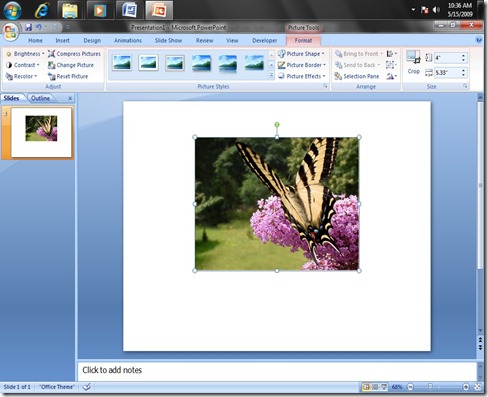Image resolution: width=488 pixels, height=397 pixels.
Task: Decrease shape width with the down stepper
Action: point(463,75)
